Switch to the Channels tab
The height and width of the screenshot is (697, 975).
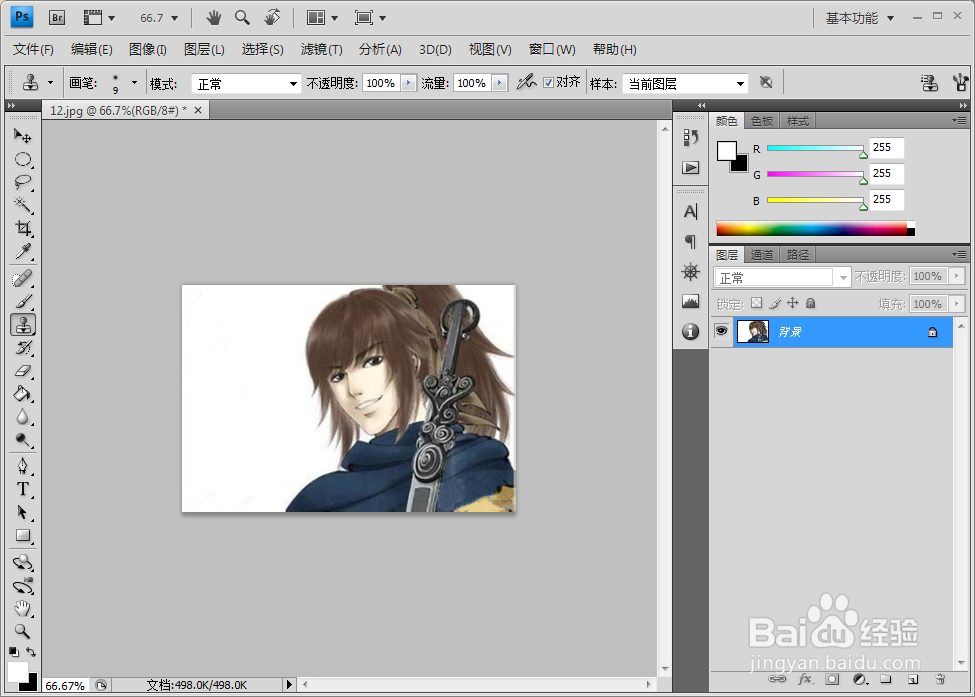[x=762, y=255]
